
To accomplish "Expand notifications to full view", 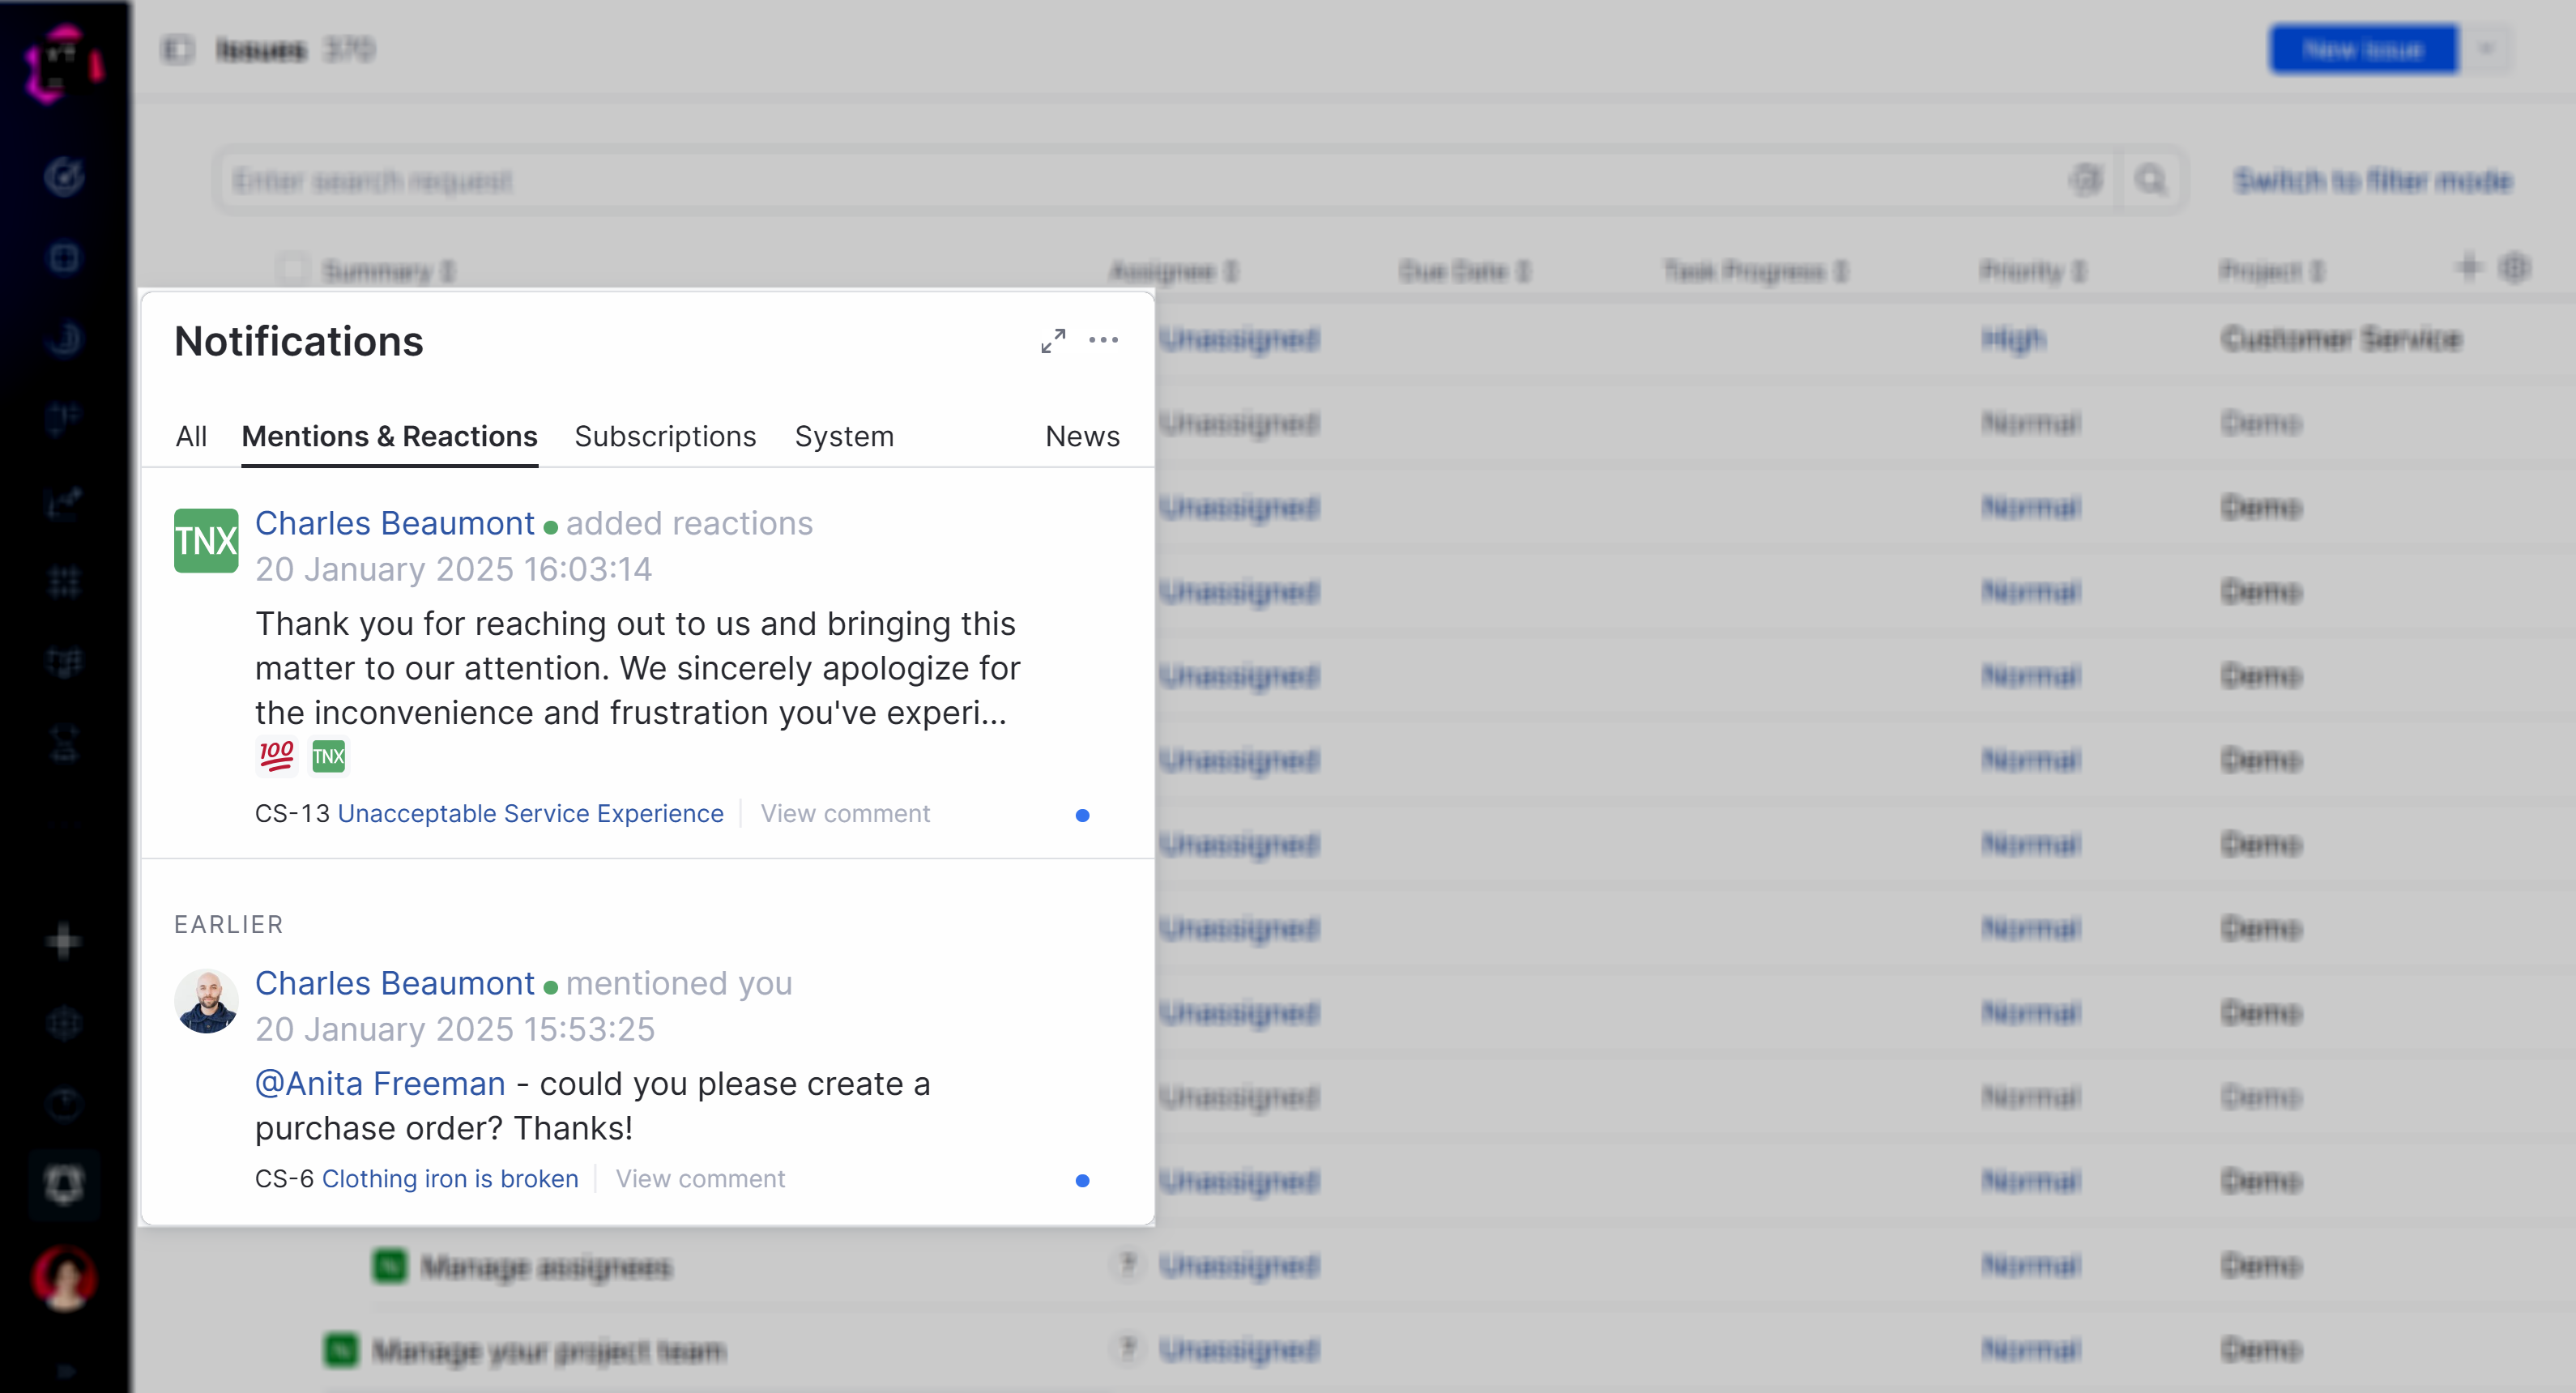I will coord(1052,341).
